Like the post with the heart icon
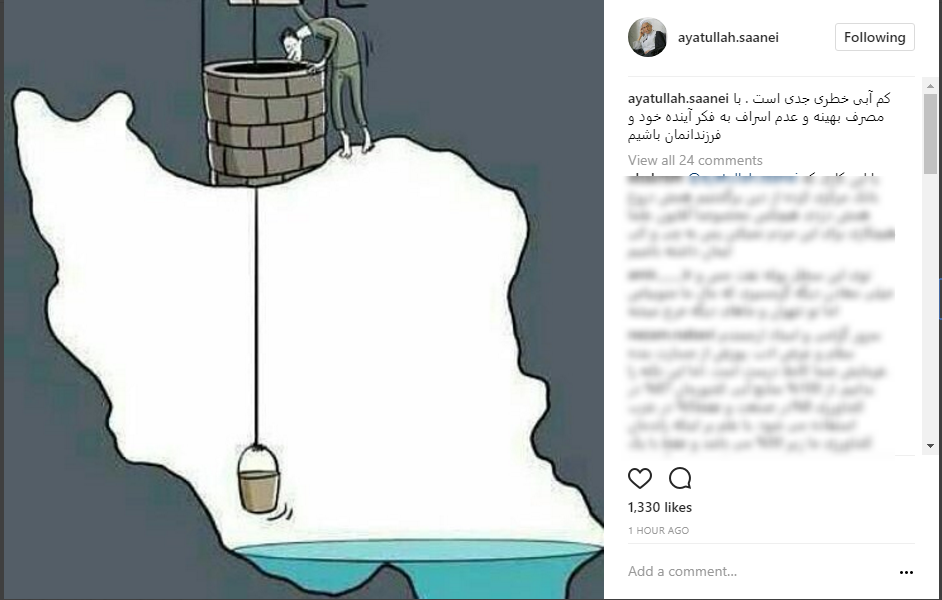This screenshot has width=942, height=600. pos(640,479)
